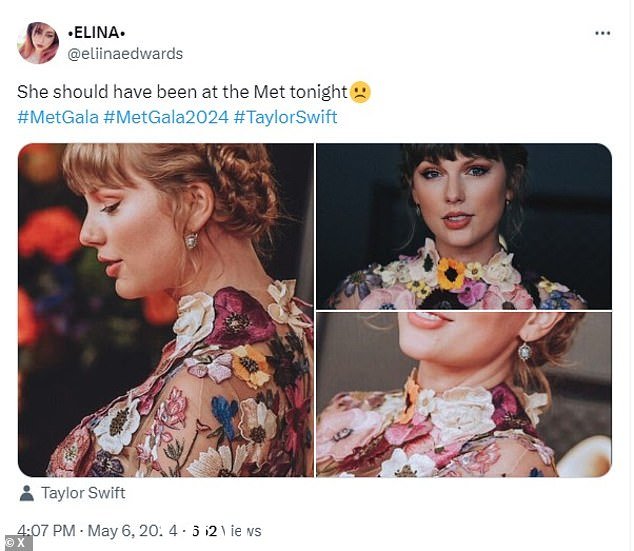The image size is (634, 551).
Task: Open the Taylor Swift tagged person label
Action: click(83, 493)
